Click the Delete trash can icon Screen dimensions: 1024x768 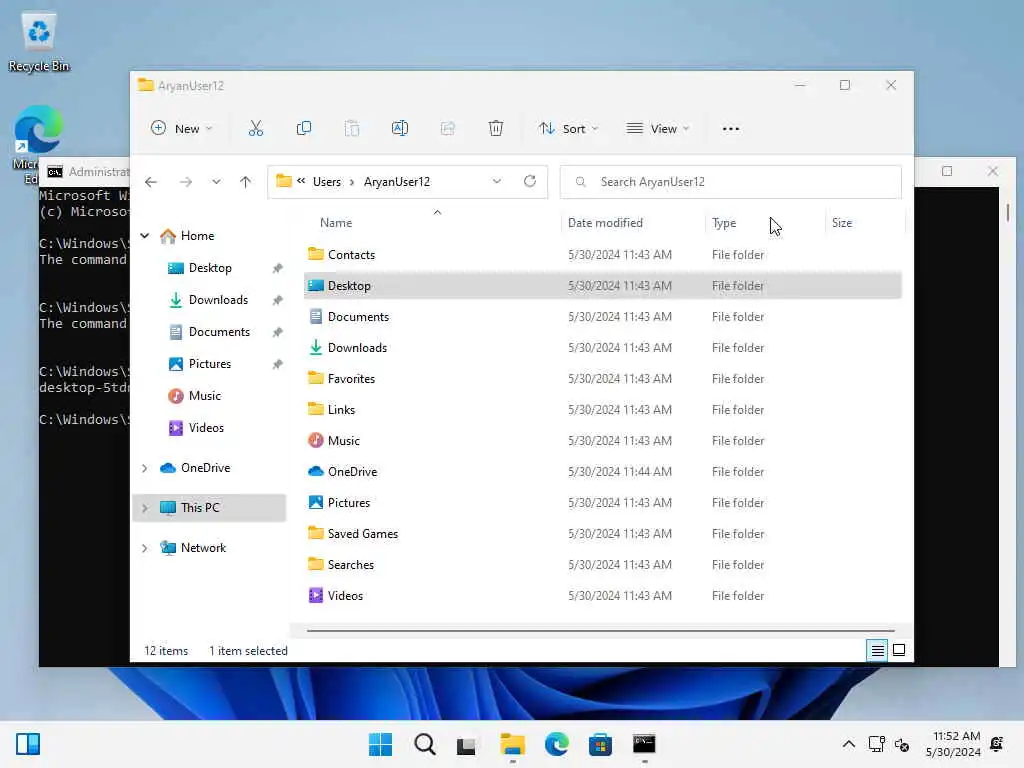pyautogui.click(x=496, y=129)
